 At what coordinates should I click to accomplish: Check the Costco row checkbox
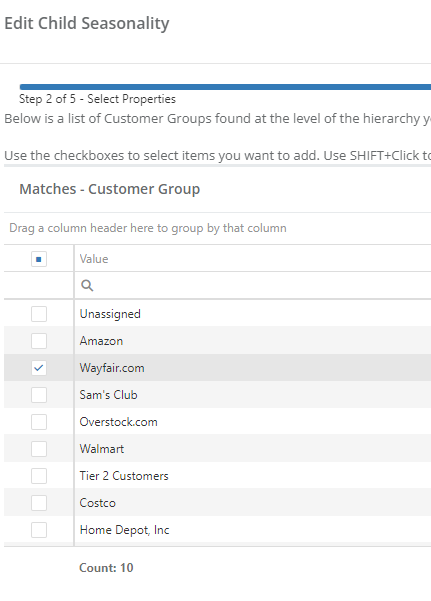39,503
